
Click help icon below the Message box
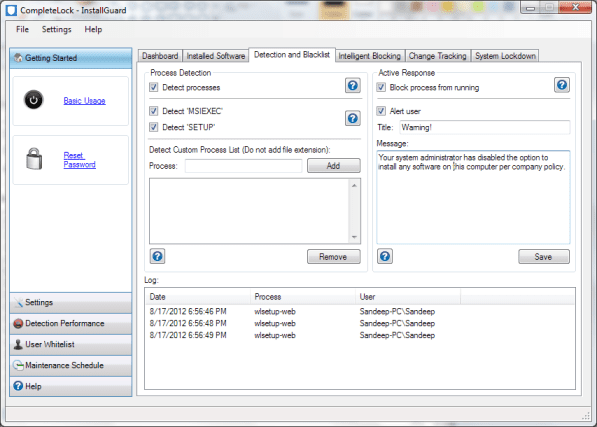click(385, 256)
